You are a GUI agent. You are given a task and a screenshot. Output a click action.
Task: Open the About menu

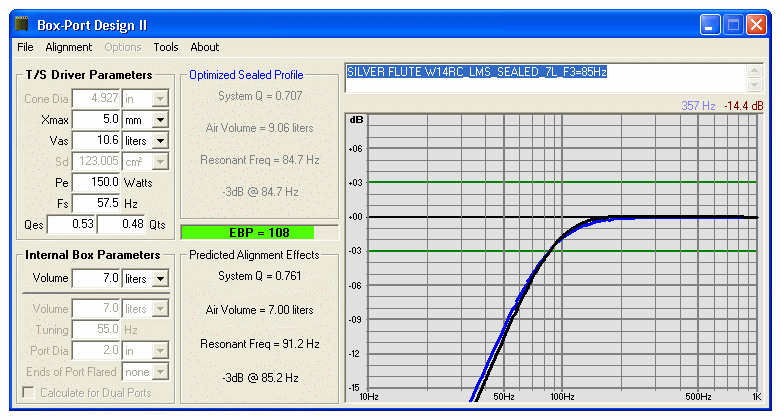(204, 47)
